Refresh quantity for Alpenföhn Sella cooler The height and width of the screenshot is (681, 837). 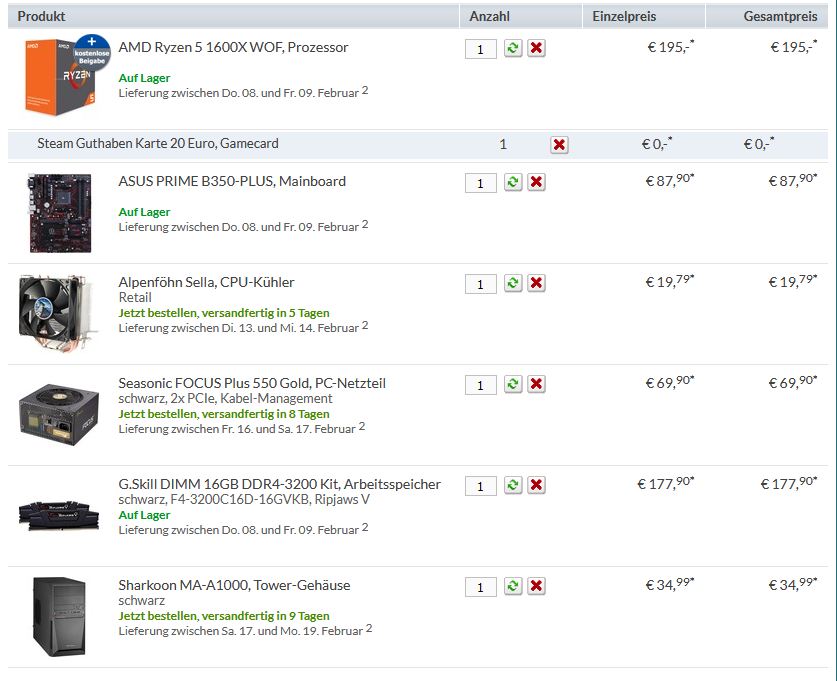point(513,283)
